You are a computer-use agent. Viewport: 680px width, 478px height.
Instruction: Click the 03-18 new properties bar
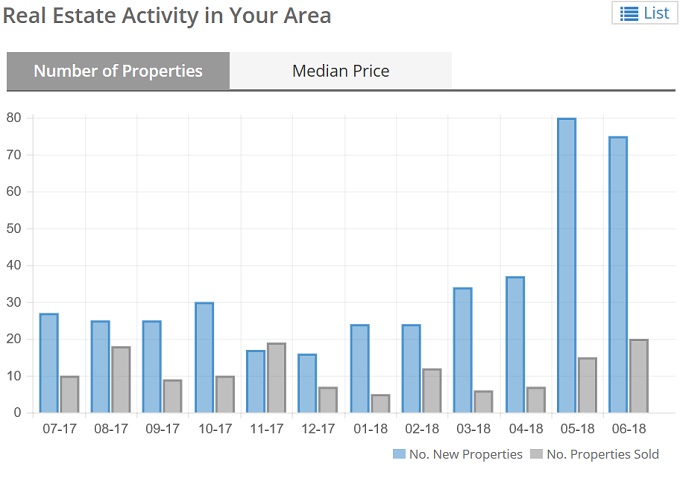(463, 350)
